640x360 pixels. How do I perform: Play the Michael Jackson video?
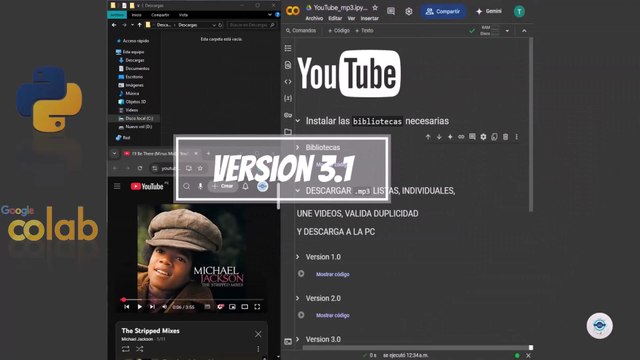point(140,307)
